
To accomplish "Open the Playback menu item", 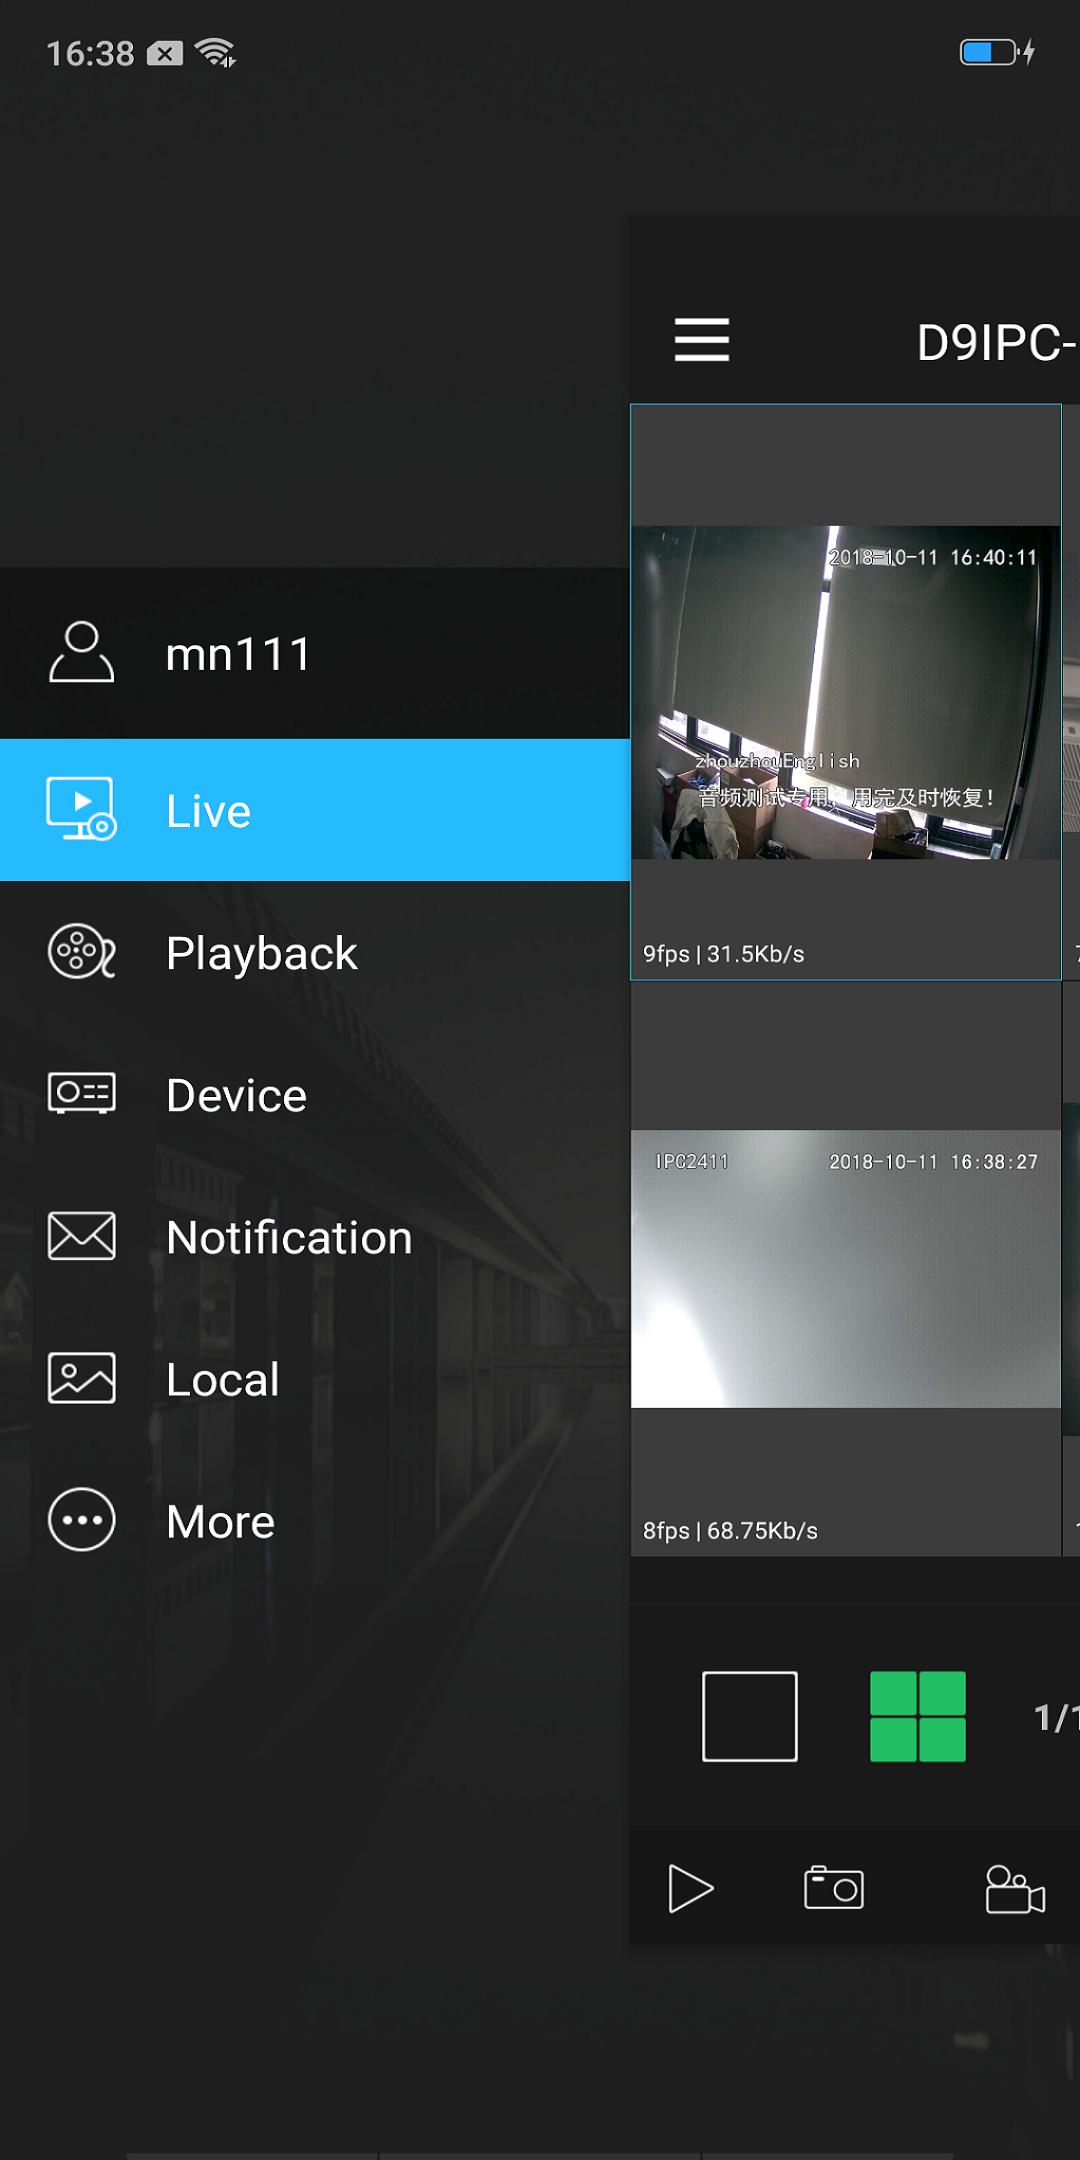I will pos(315,952).
